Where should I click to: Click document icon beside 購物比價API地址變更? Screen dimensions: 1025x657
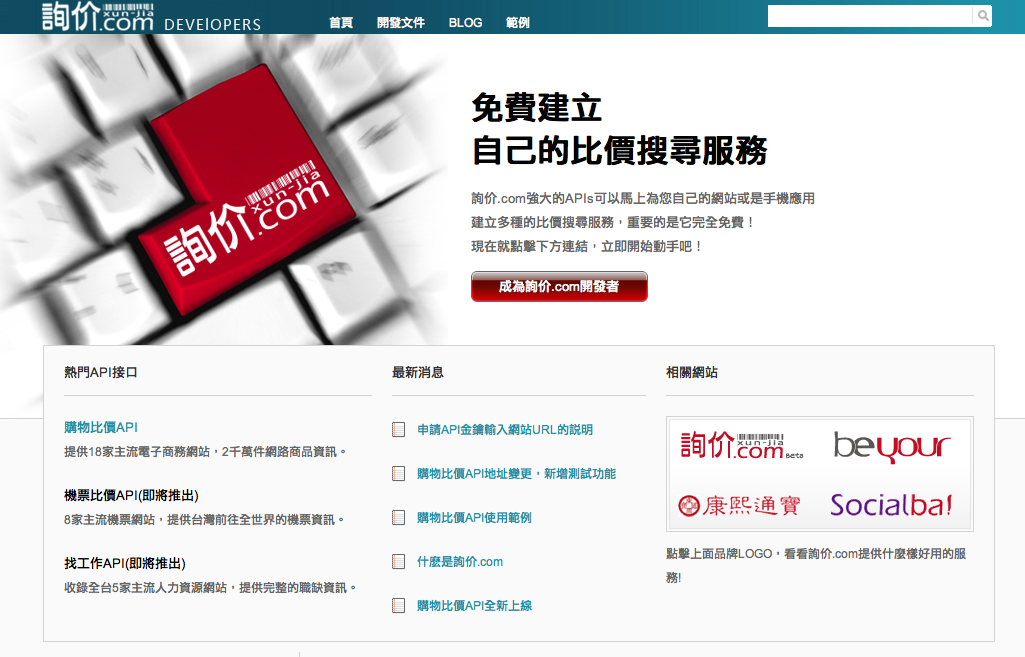[398, 473]
